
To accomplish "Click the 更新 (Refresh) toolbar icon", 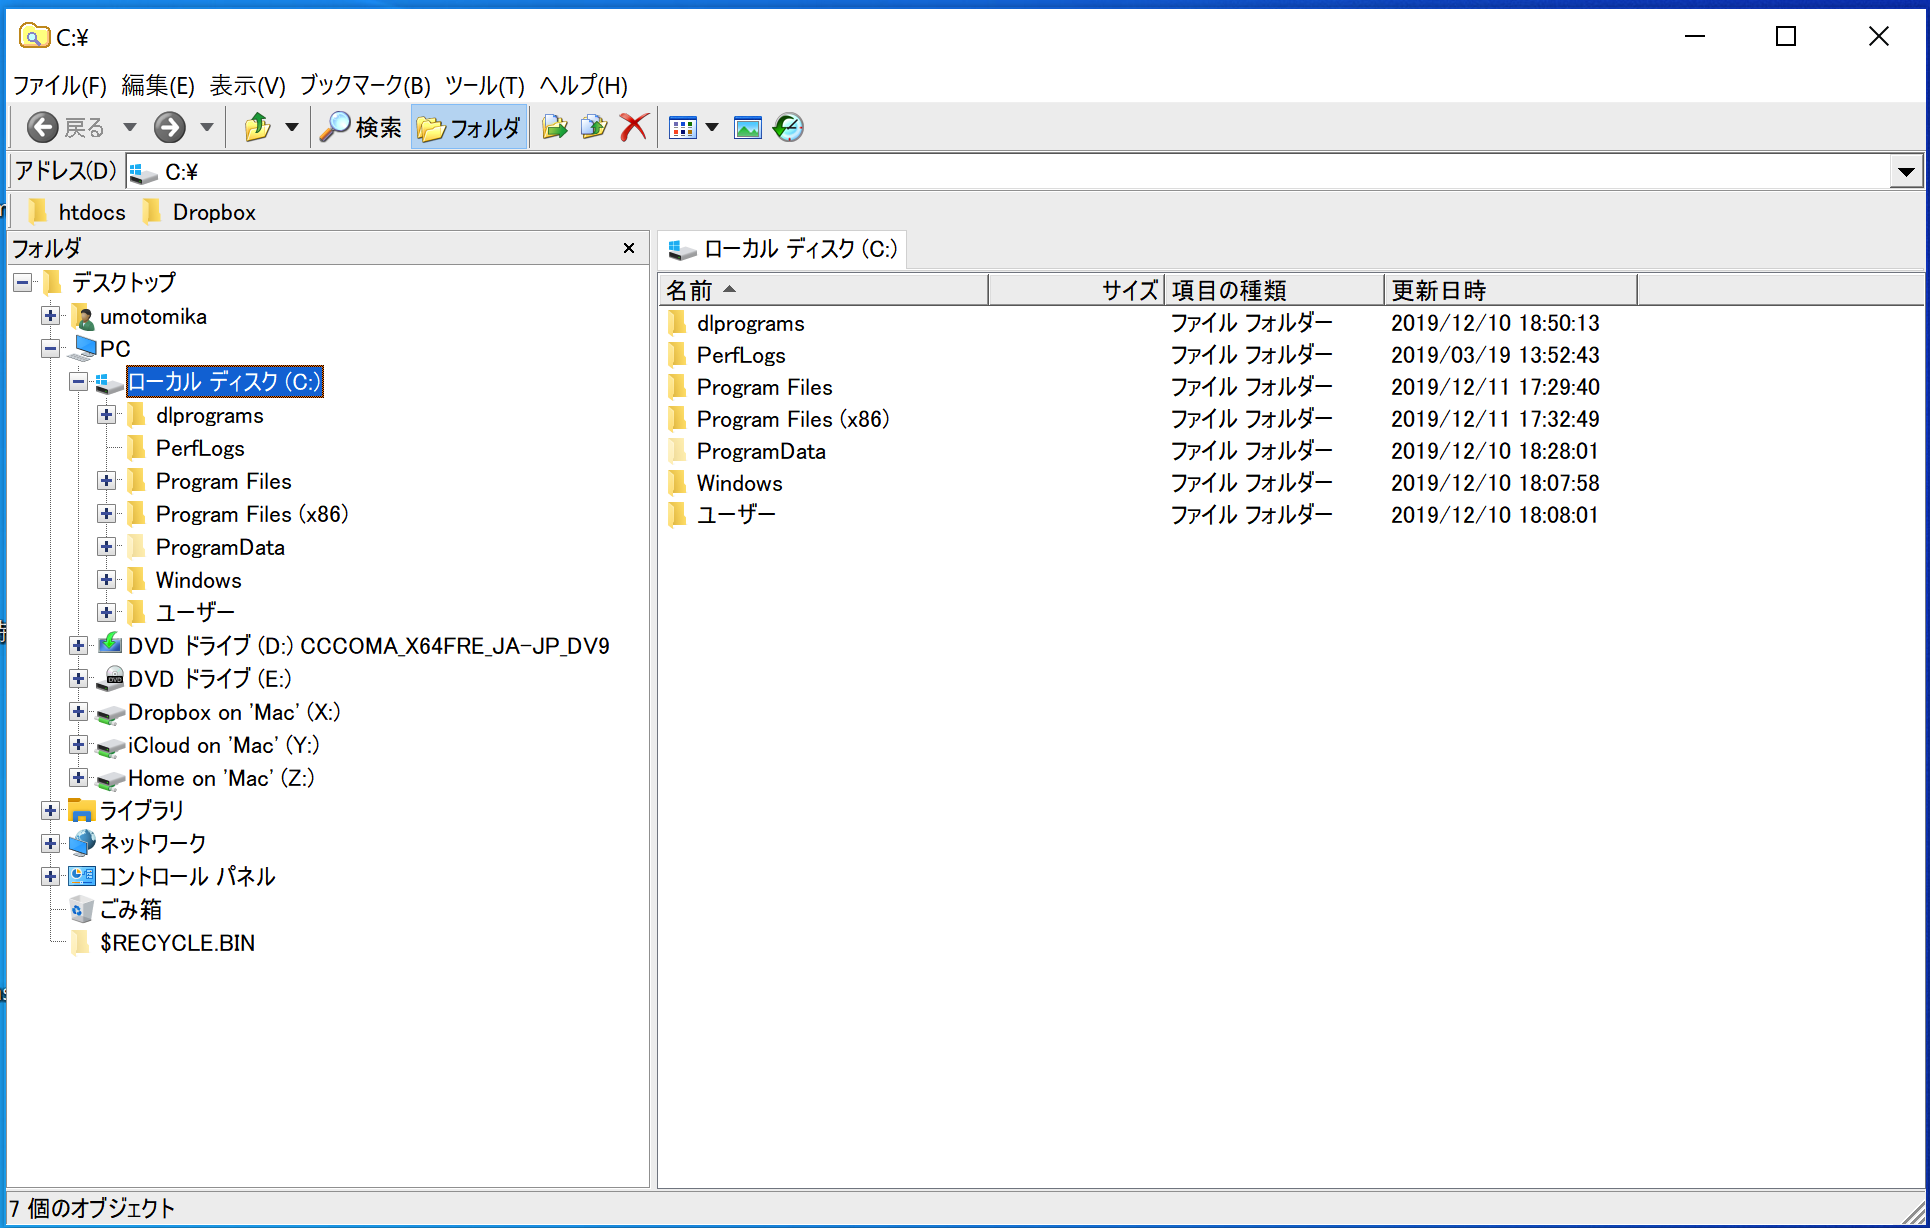I will (786, 128).
